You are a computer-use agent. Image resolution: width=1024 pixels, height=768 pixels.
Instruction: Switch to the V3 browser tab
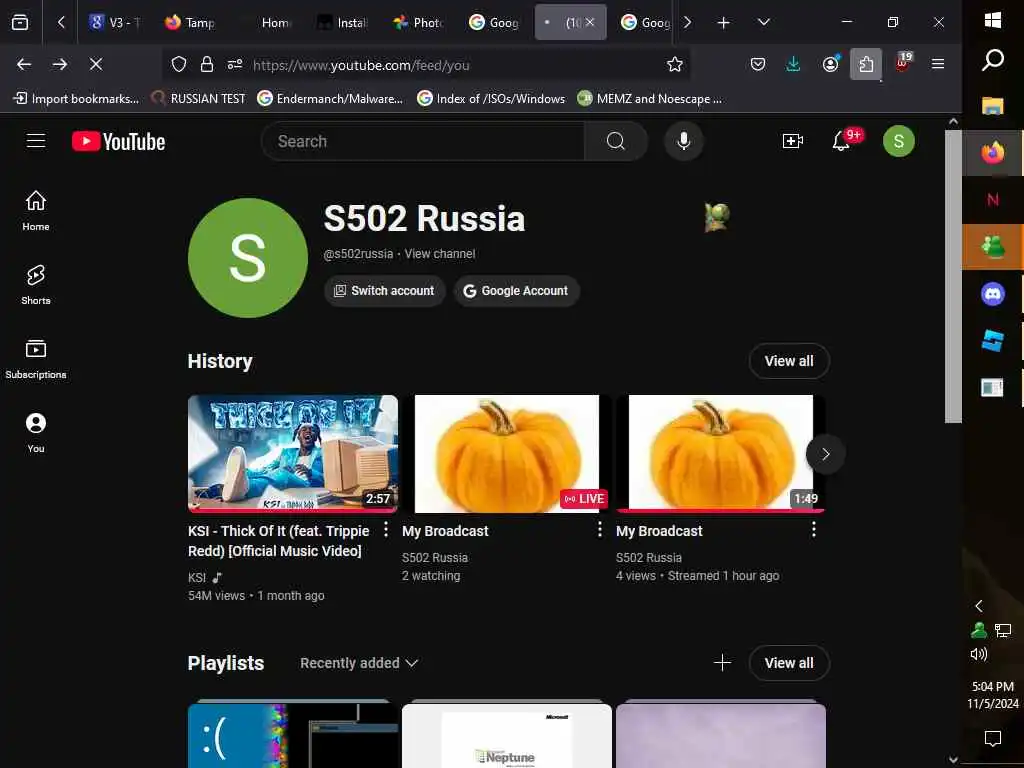click(115, 23)
